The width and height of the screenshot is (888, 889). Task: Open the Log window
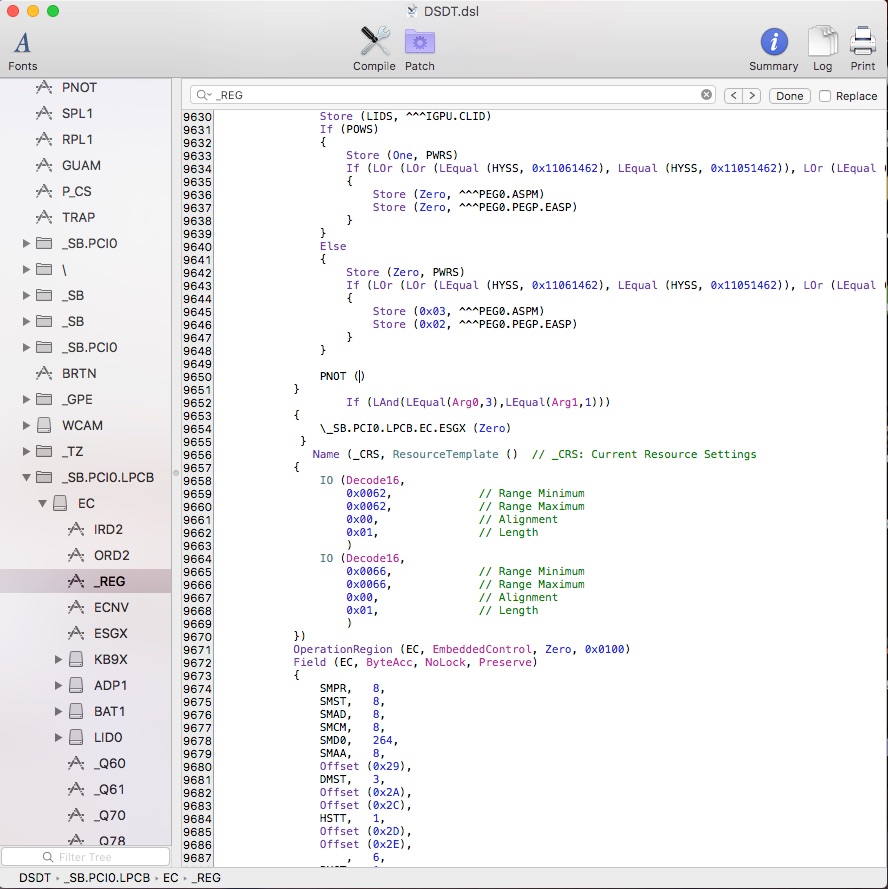(x=822, y=48)
